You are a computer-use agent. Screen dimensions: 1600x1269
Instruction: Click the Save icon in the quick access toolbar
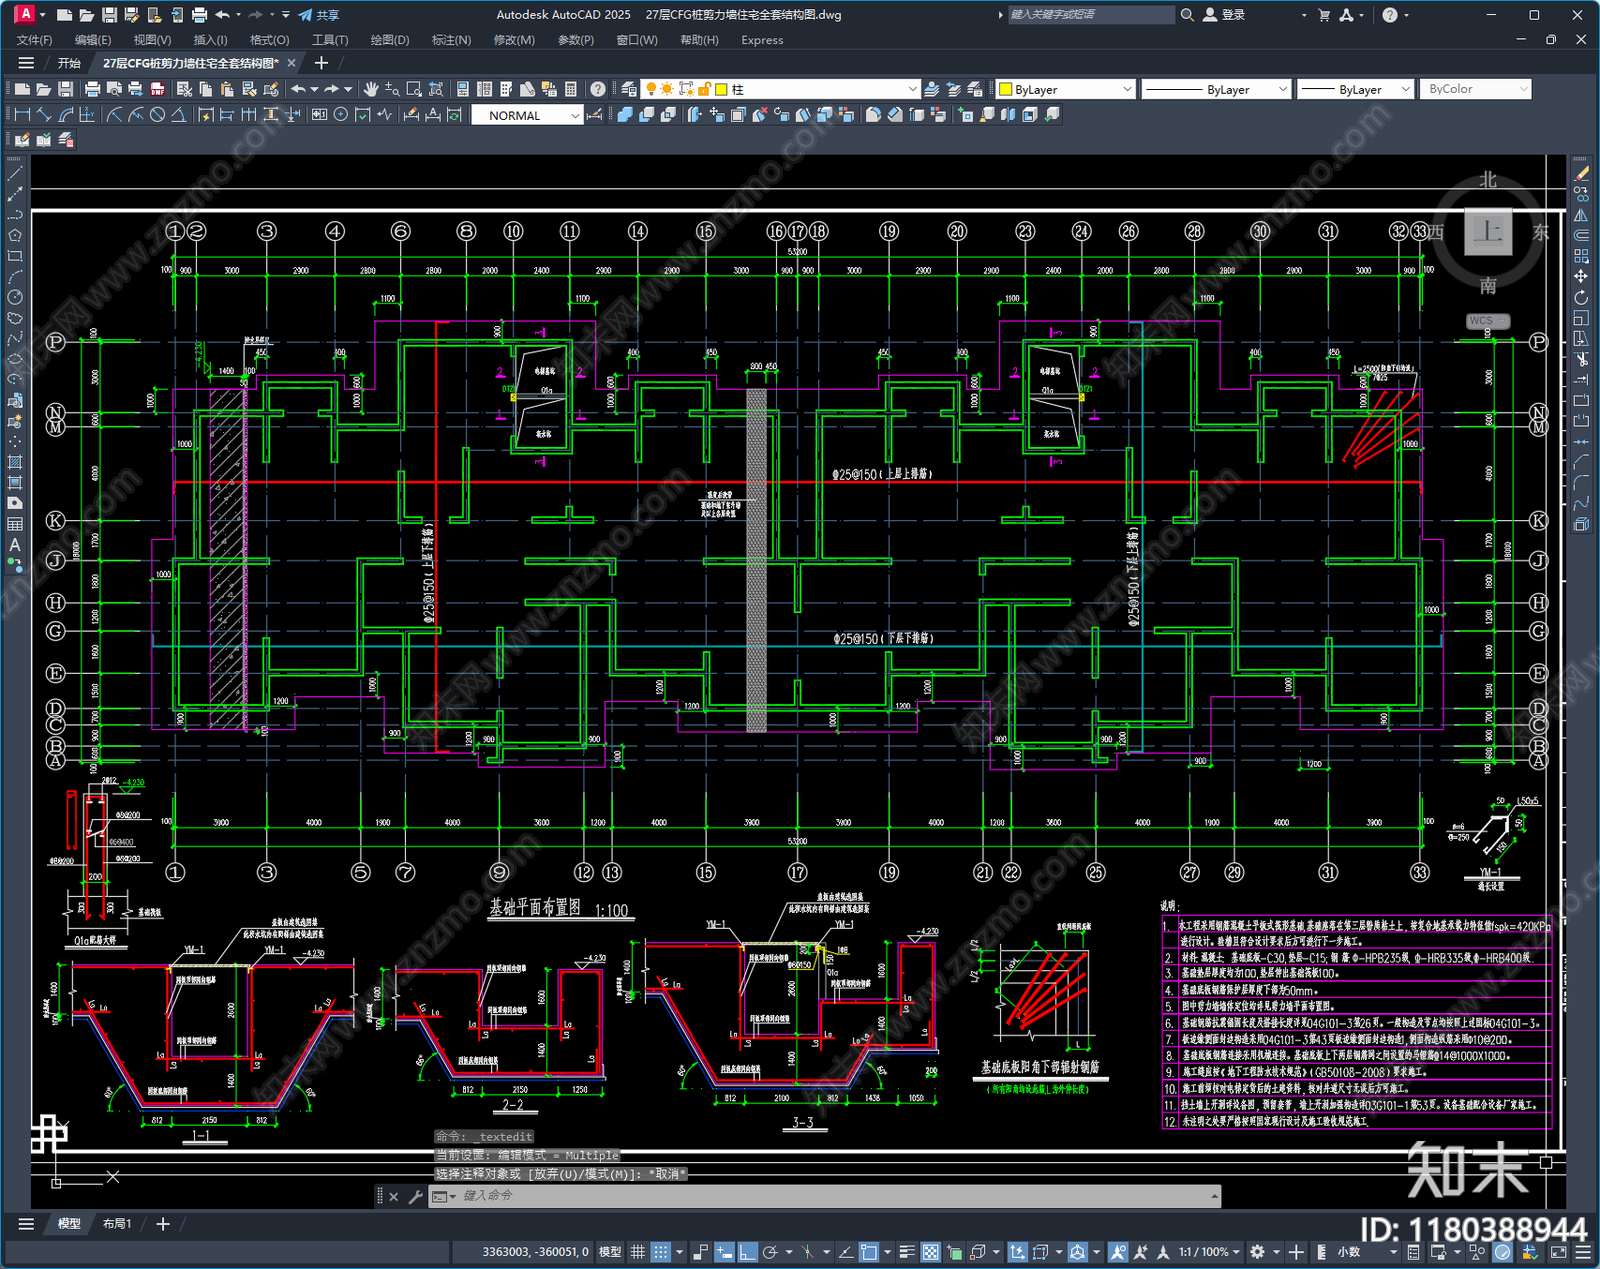point(109,15)
